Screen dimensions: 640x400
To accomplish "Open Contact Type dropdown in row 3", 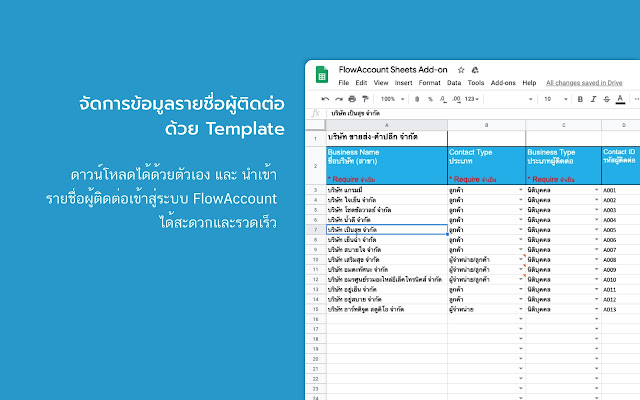I will [x=521, y=190].
